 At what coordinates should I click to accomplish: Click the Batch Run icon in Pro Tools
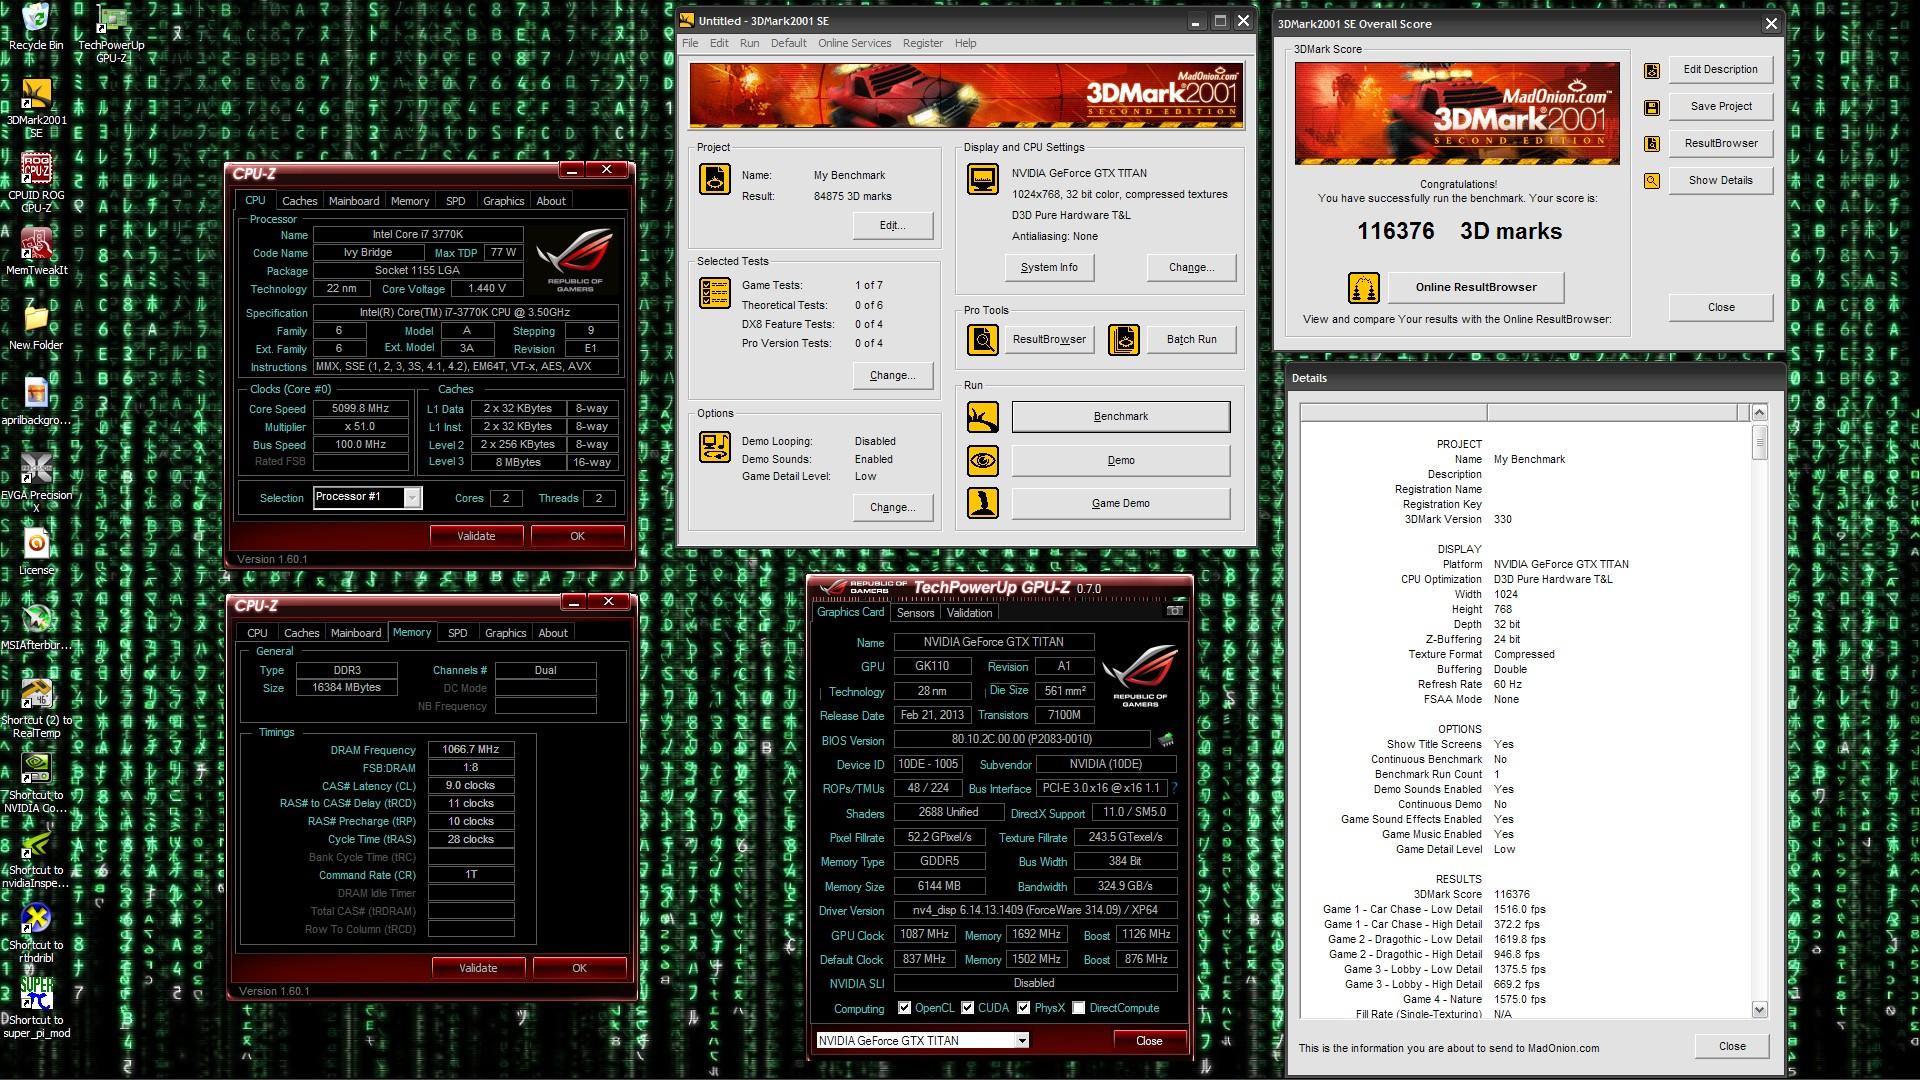1124,340
